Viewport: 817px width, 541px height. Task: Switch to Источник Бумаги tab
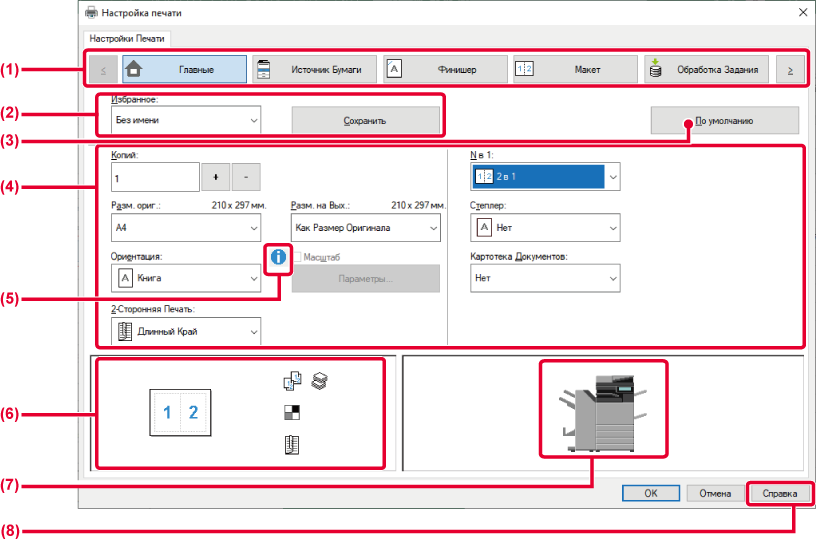click(x=315, y=69)
